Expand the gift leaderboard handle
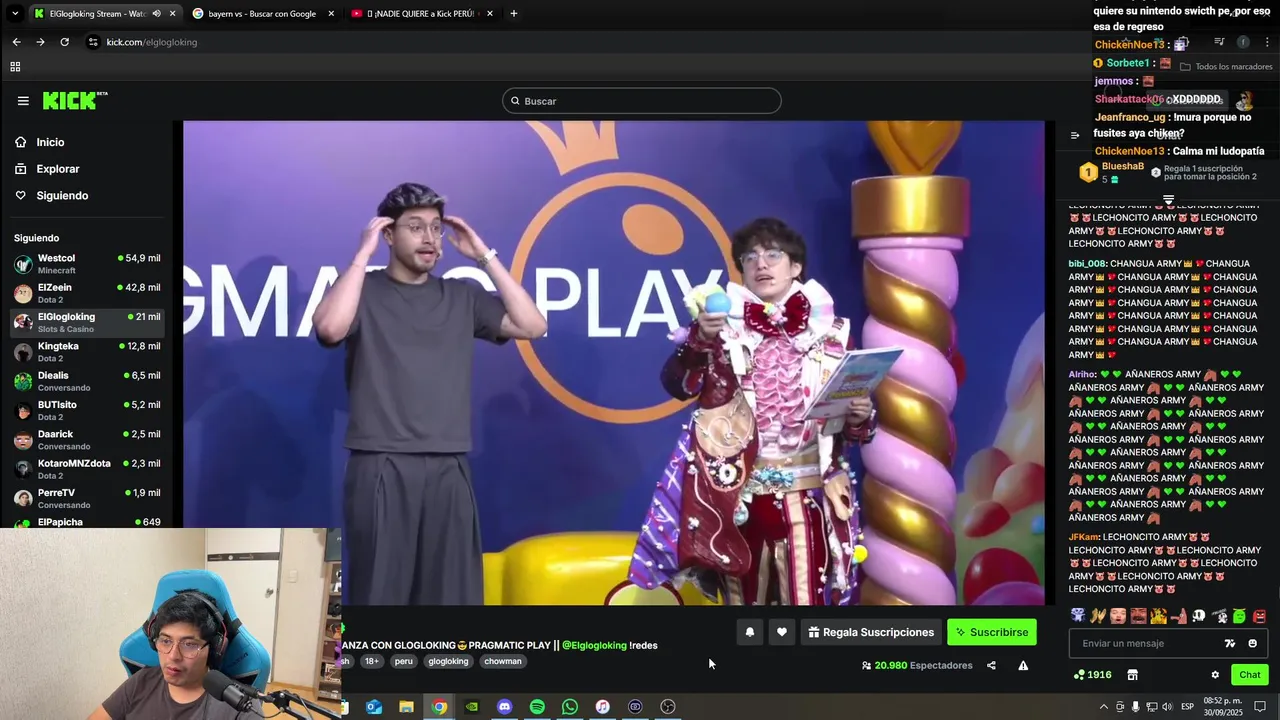The width and height of the screenshot is (1280, 720). (1168, 199)
